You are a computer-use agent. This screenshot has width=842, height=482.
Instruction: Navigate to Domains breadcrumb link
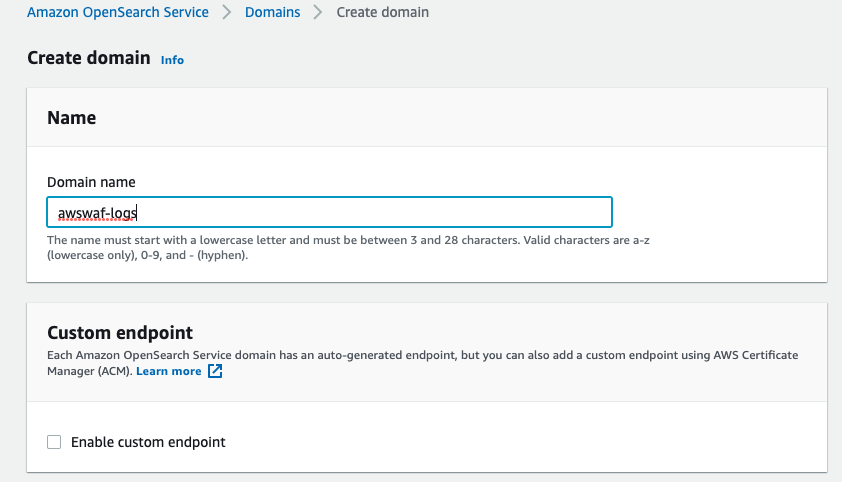(272, 12)
